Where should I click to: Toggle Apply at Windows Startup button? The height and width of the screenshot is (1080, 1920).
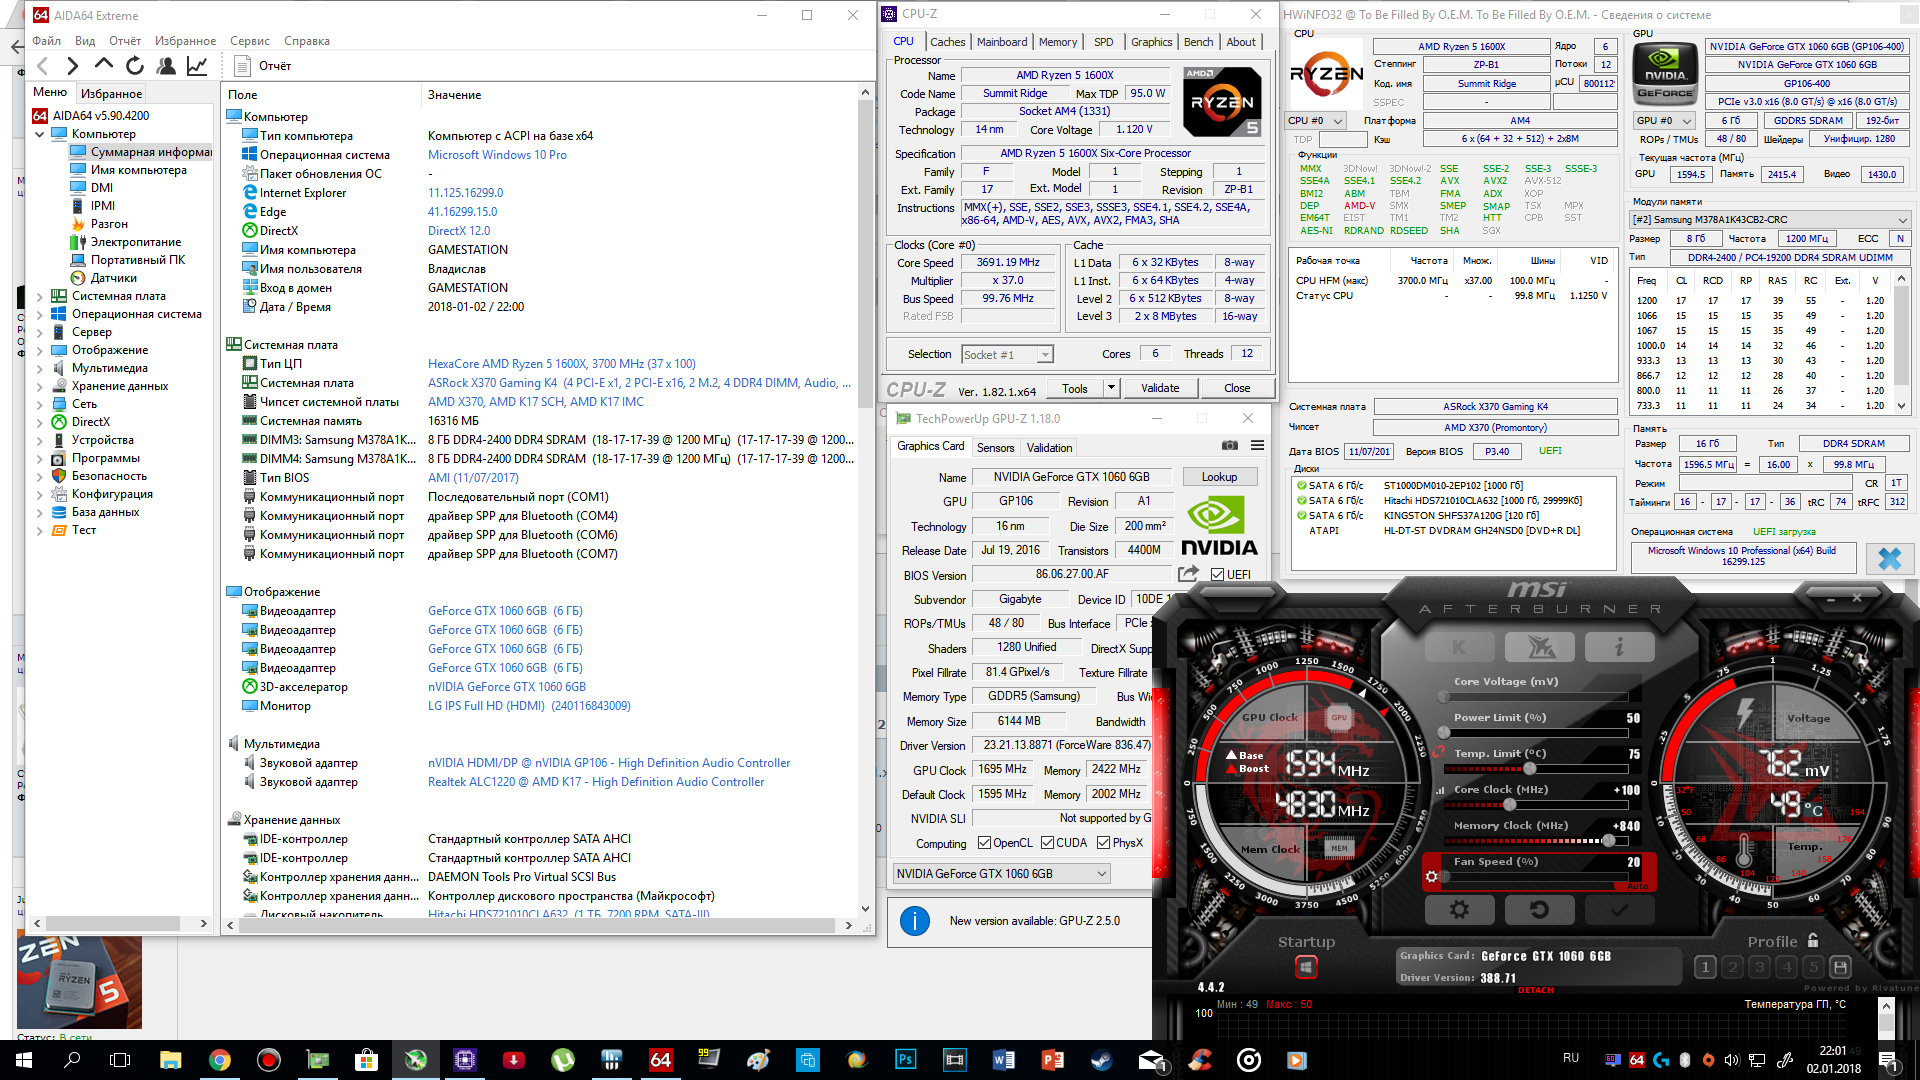1305,967
